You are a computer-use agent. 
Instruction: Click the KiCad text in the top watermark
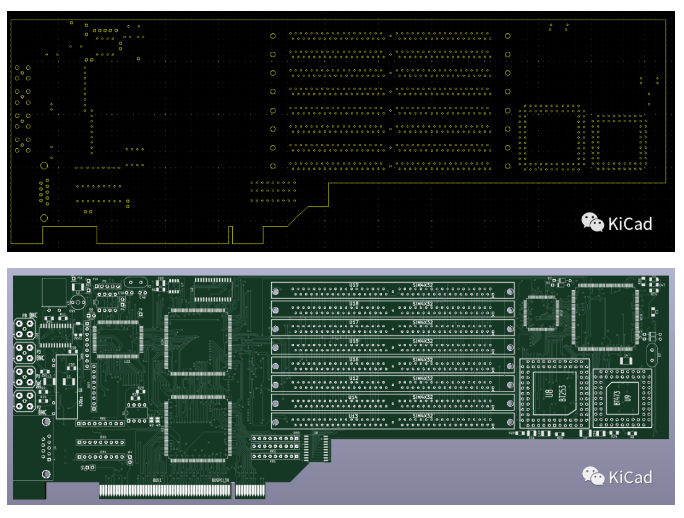pyautogui.click(x=630, y=222)
